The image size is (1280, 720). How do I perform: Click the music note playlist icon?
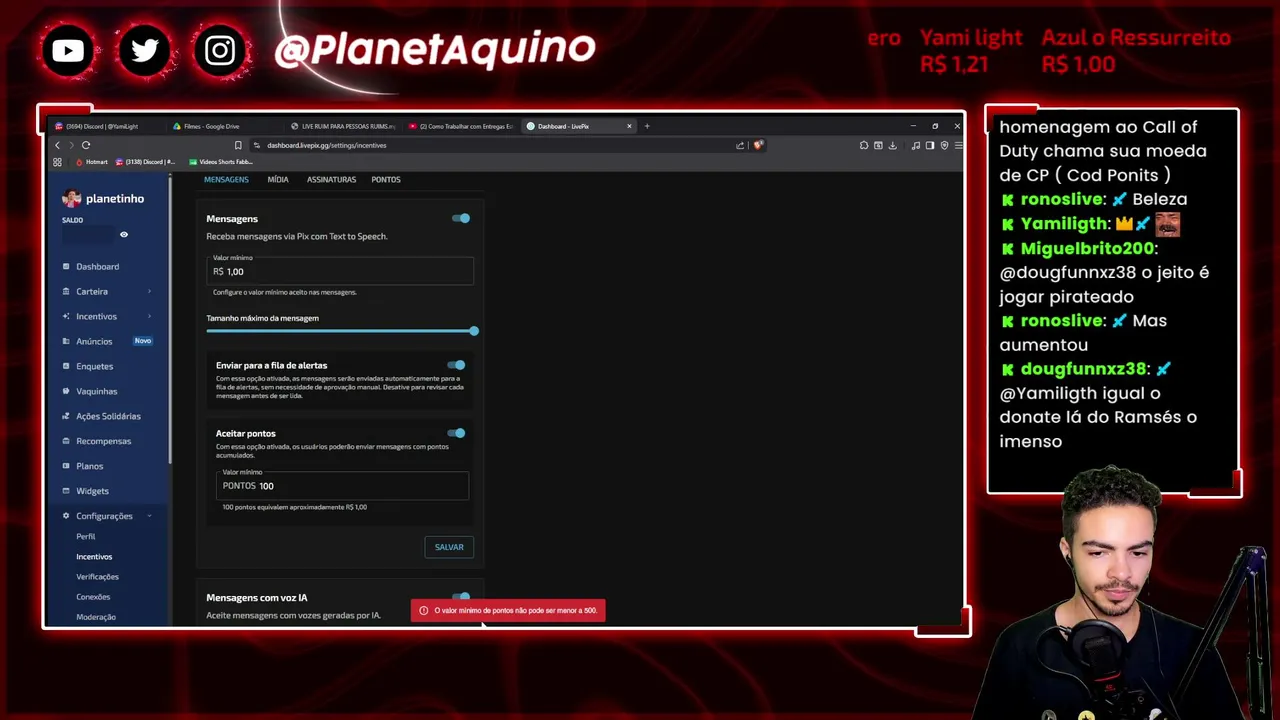916,145
